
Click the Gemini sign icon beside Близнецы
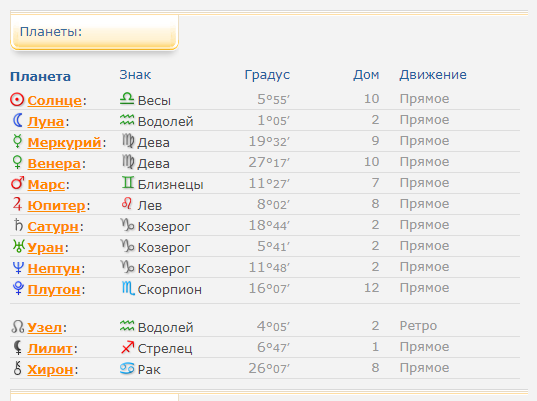coord(127,183)
